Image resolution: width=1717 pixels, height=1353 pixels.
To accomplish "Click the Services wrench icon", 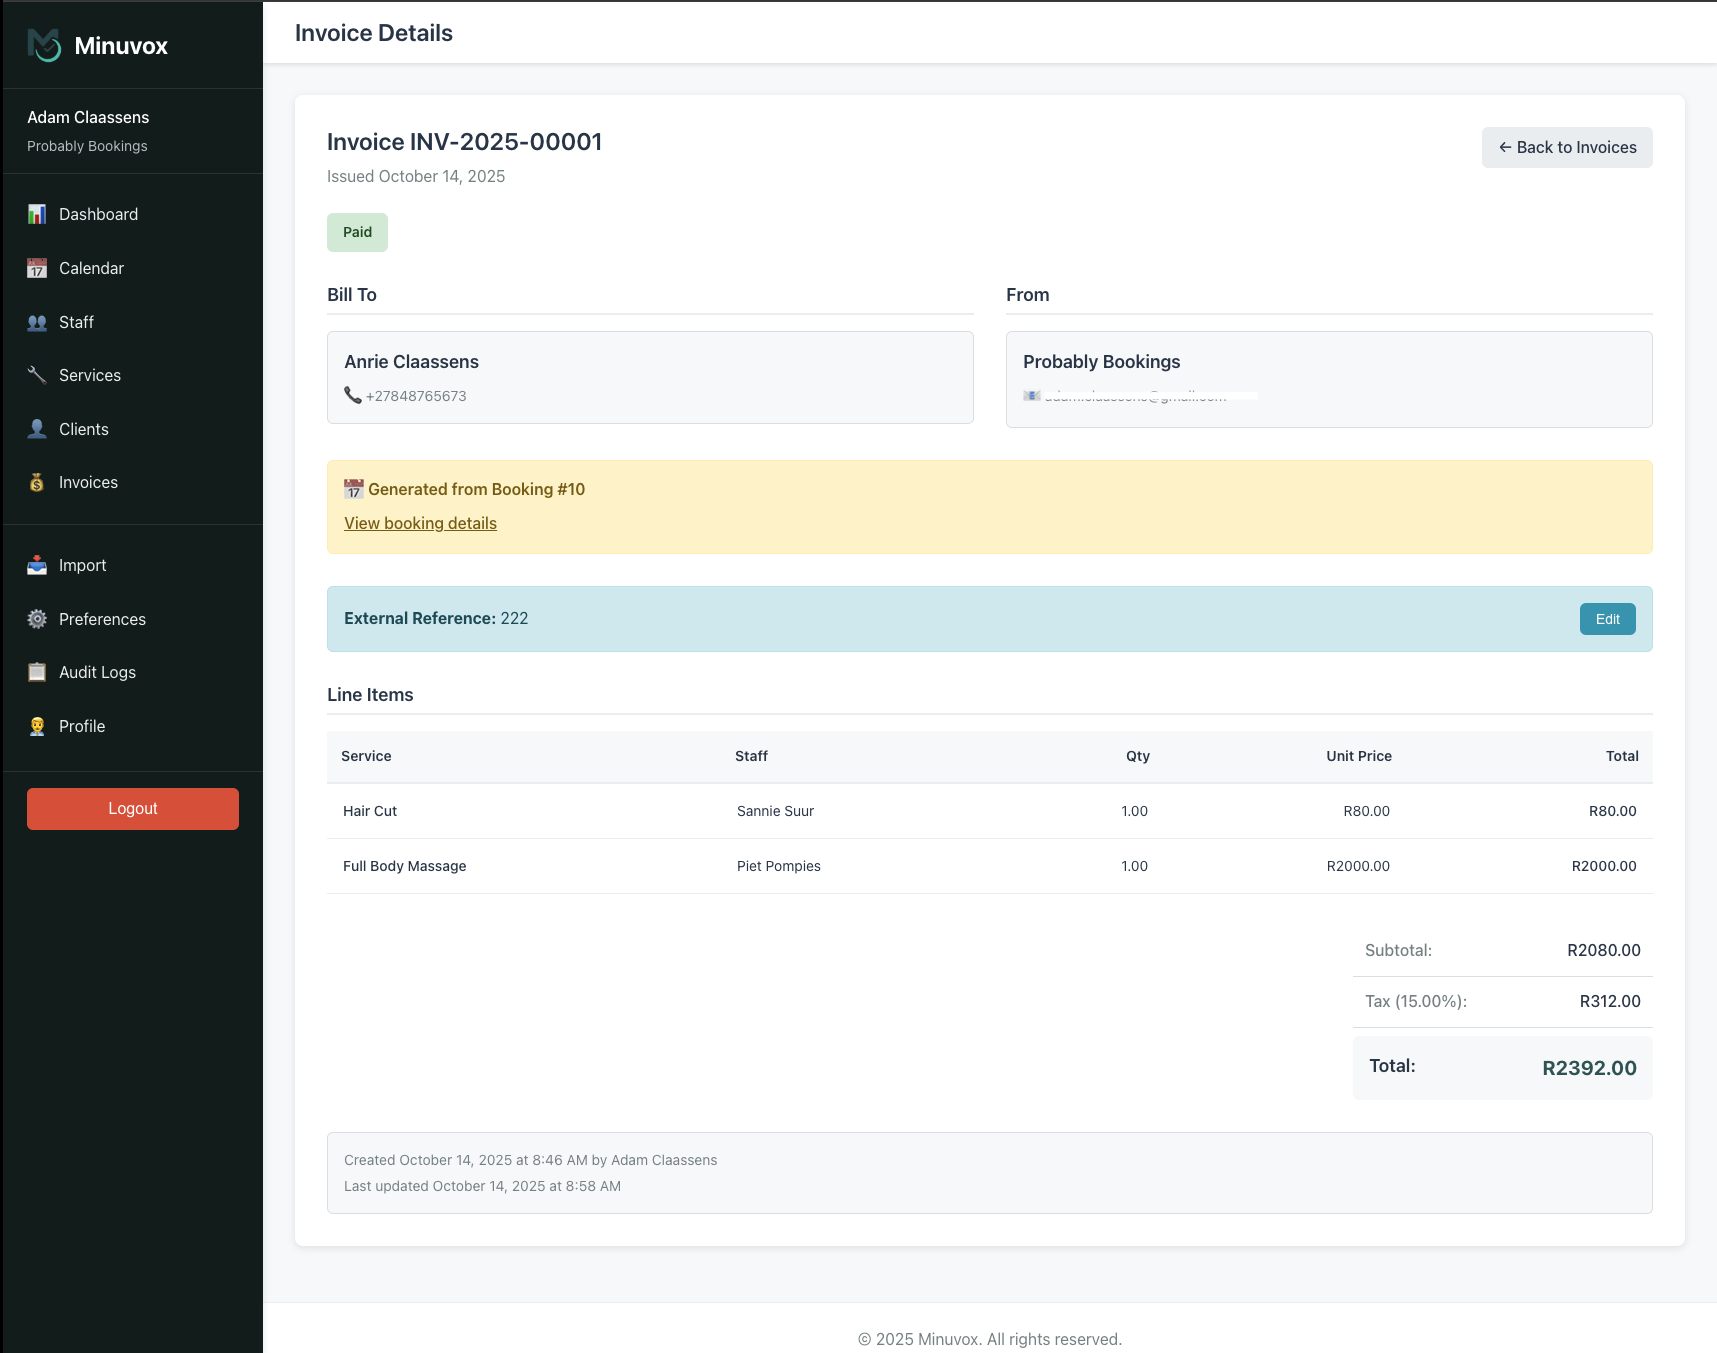I will tap(37, 375).
